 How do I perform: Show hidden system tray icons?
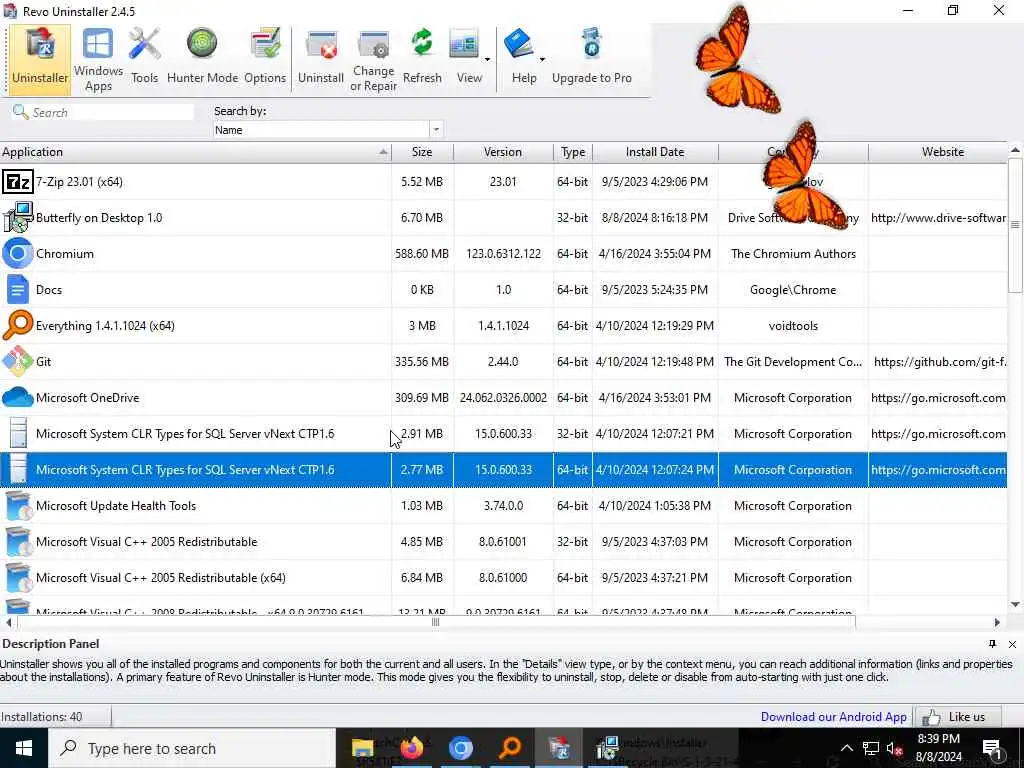[x=846, y=748]
